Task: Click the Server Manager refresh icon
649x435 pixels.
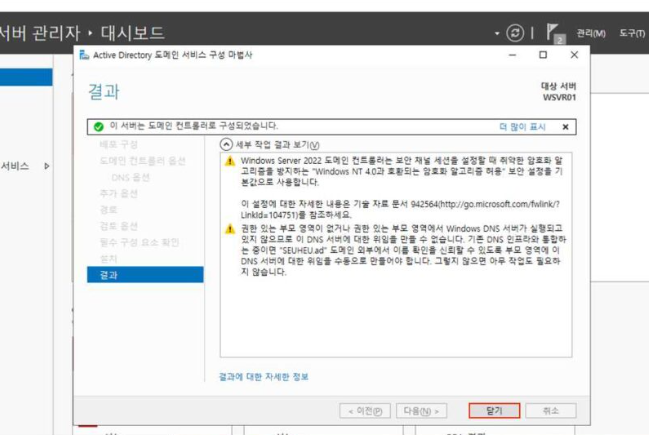Action: click(515, 33)
